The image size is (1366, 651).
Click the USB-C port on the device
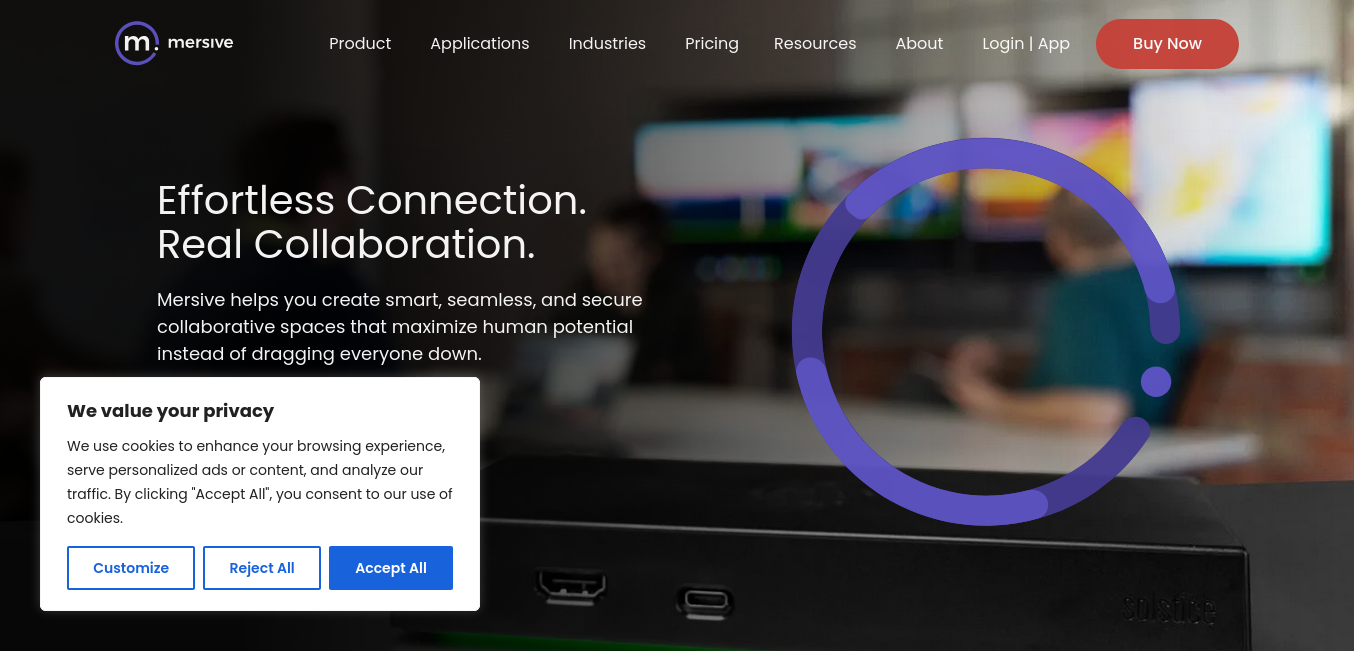[x=704, y=601]
